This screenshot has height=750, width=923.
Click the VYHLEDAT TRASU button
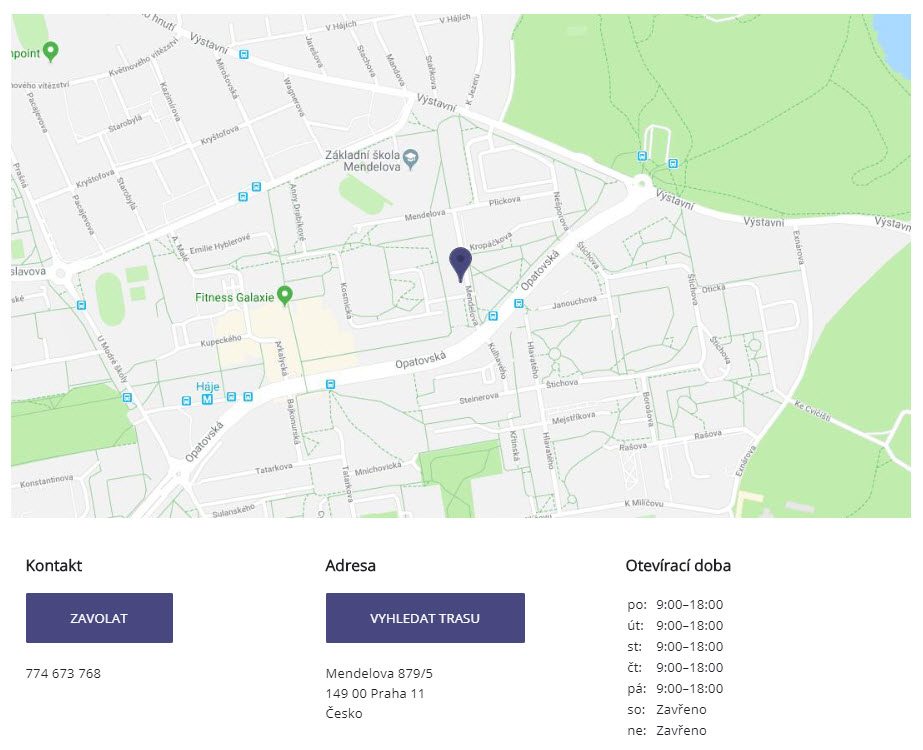click(x=425, y=618)
